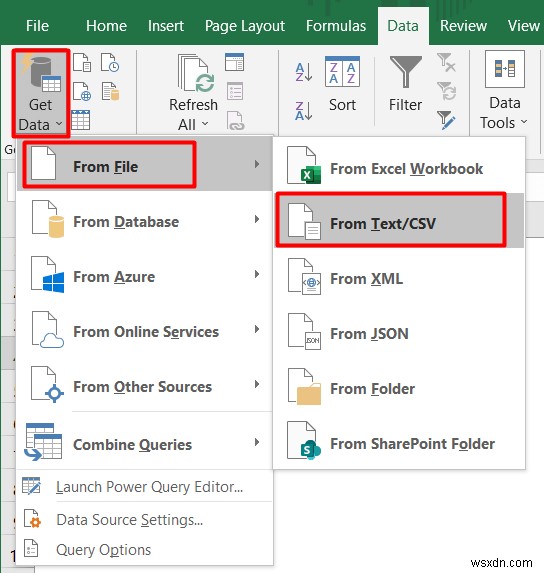Select From File menu entry
The width and height of the screenshot is (544, 573).
point(145,165)
